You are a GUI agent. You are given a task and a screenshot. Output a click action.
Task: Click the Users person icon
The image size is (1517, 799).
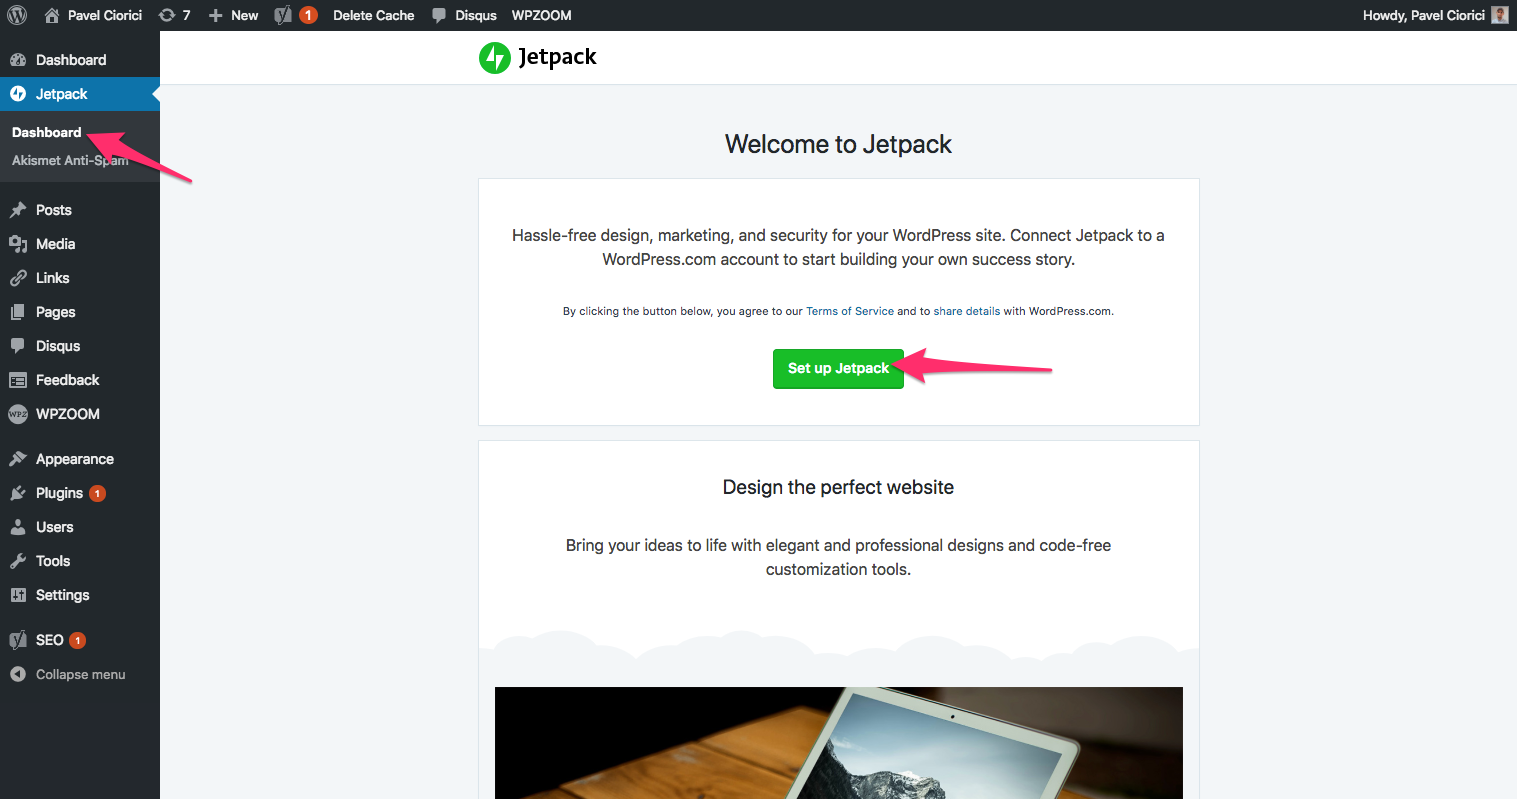18,527
